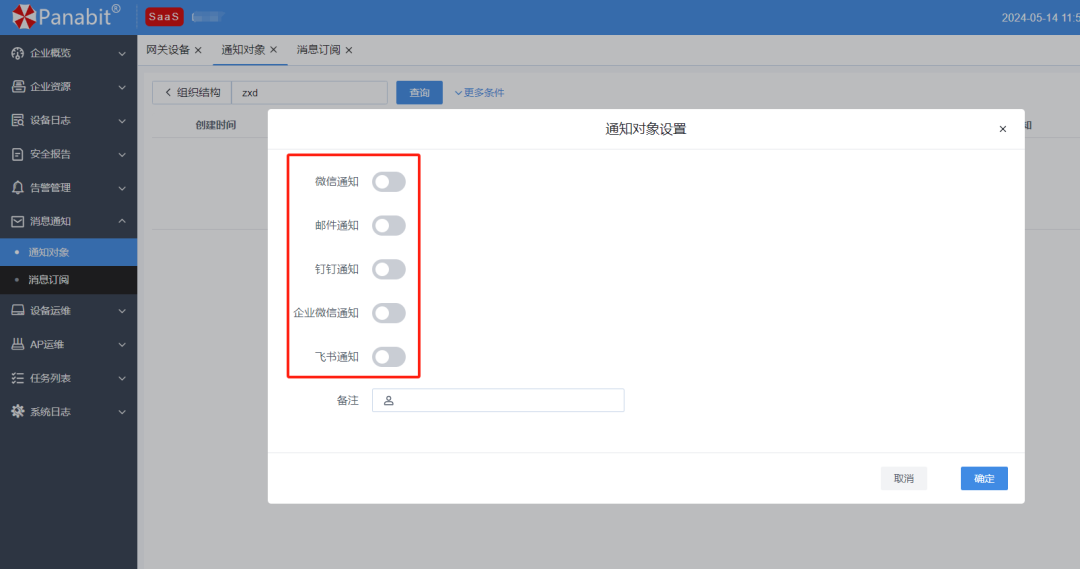1080x569 pixels.
Task: Click the SaaS red badge
Action: click(x=164, y=17)
